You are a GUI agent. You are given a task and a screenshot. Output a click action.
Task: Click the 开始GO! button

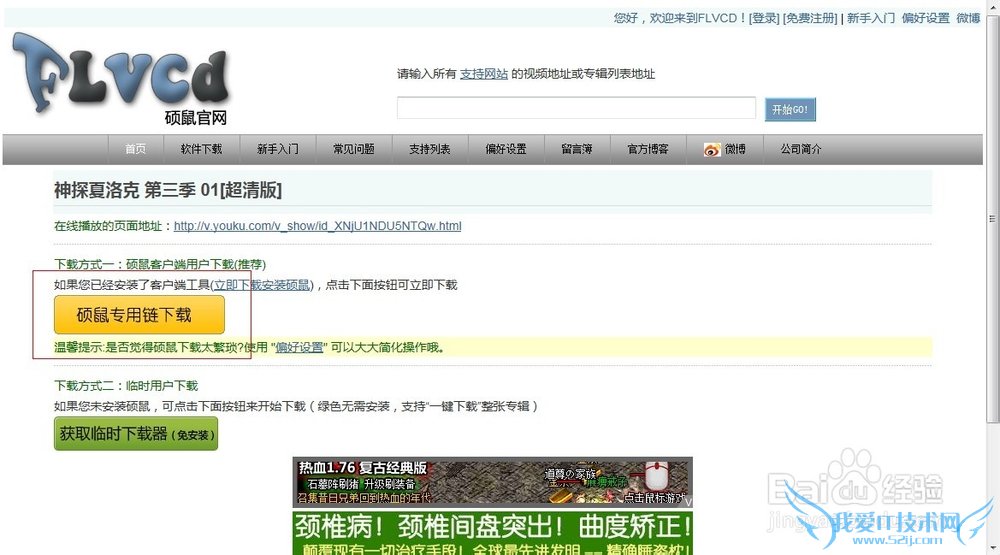(790, 109)
